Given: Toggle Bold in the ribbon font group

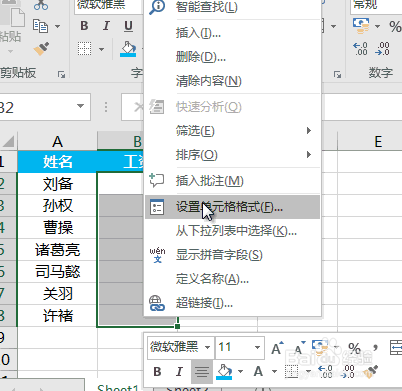Looking at the screenshot, I should coord(84,26).
